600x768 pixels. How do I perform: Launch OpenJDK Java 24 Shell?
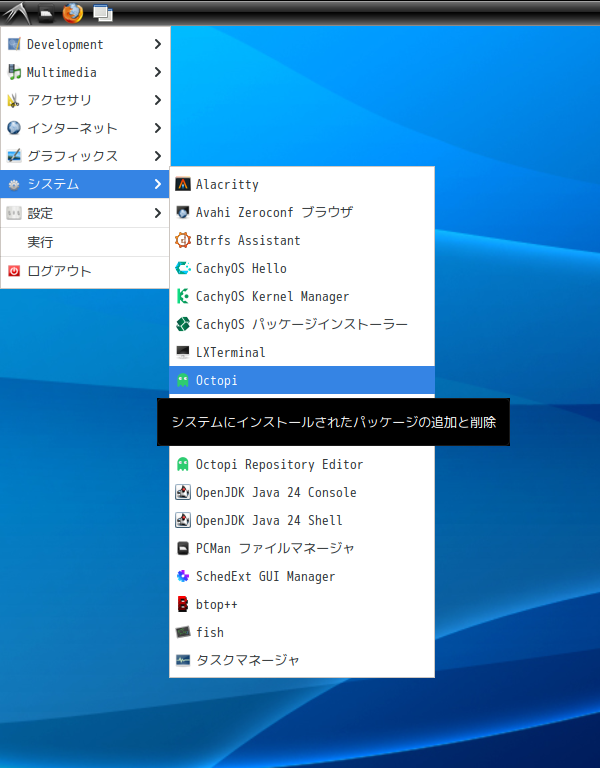(x=302, y=520)
